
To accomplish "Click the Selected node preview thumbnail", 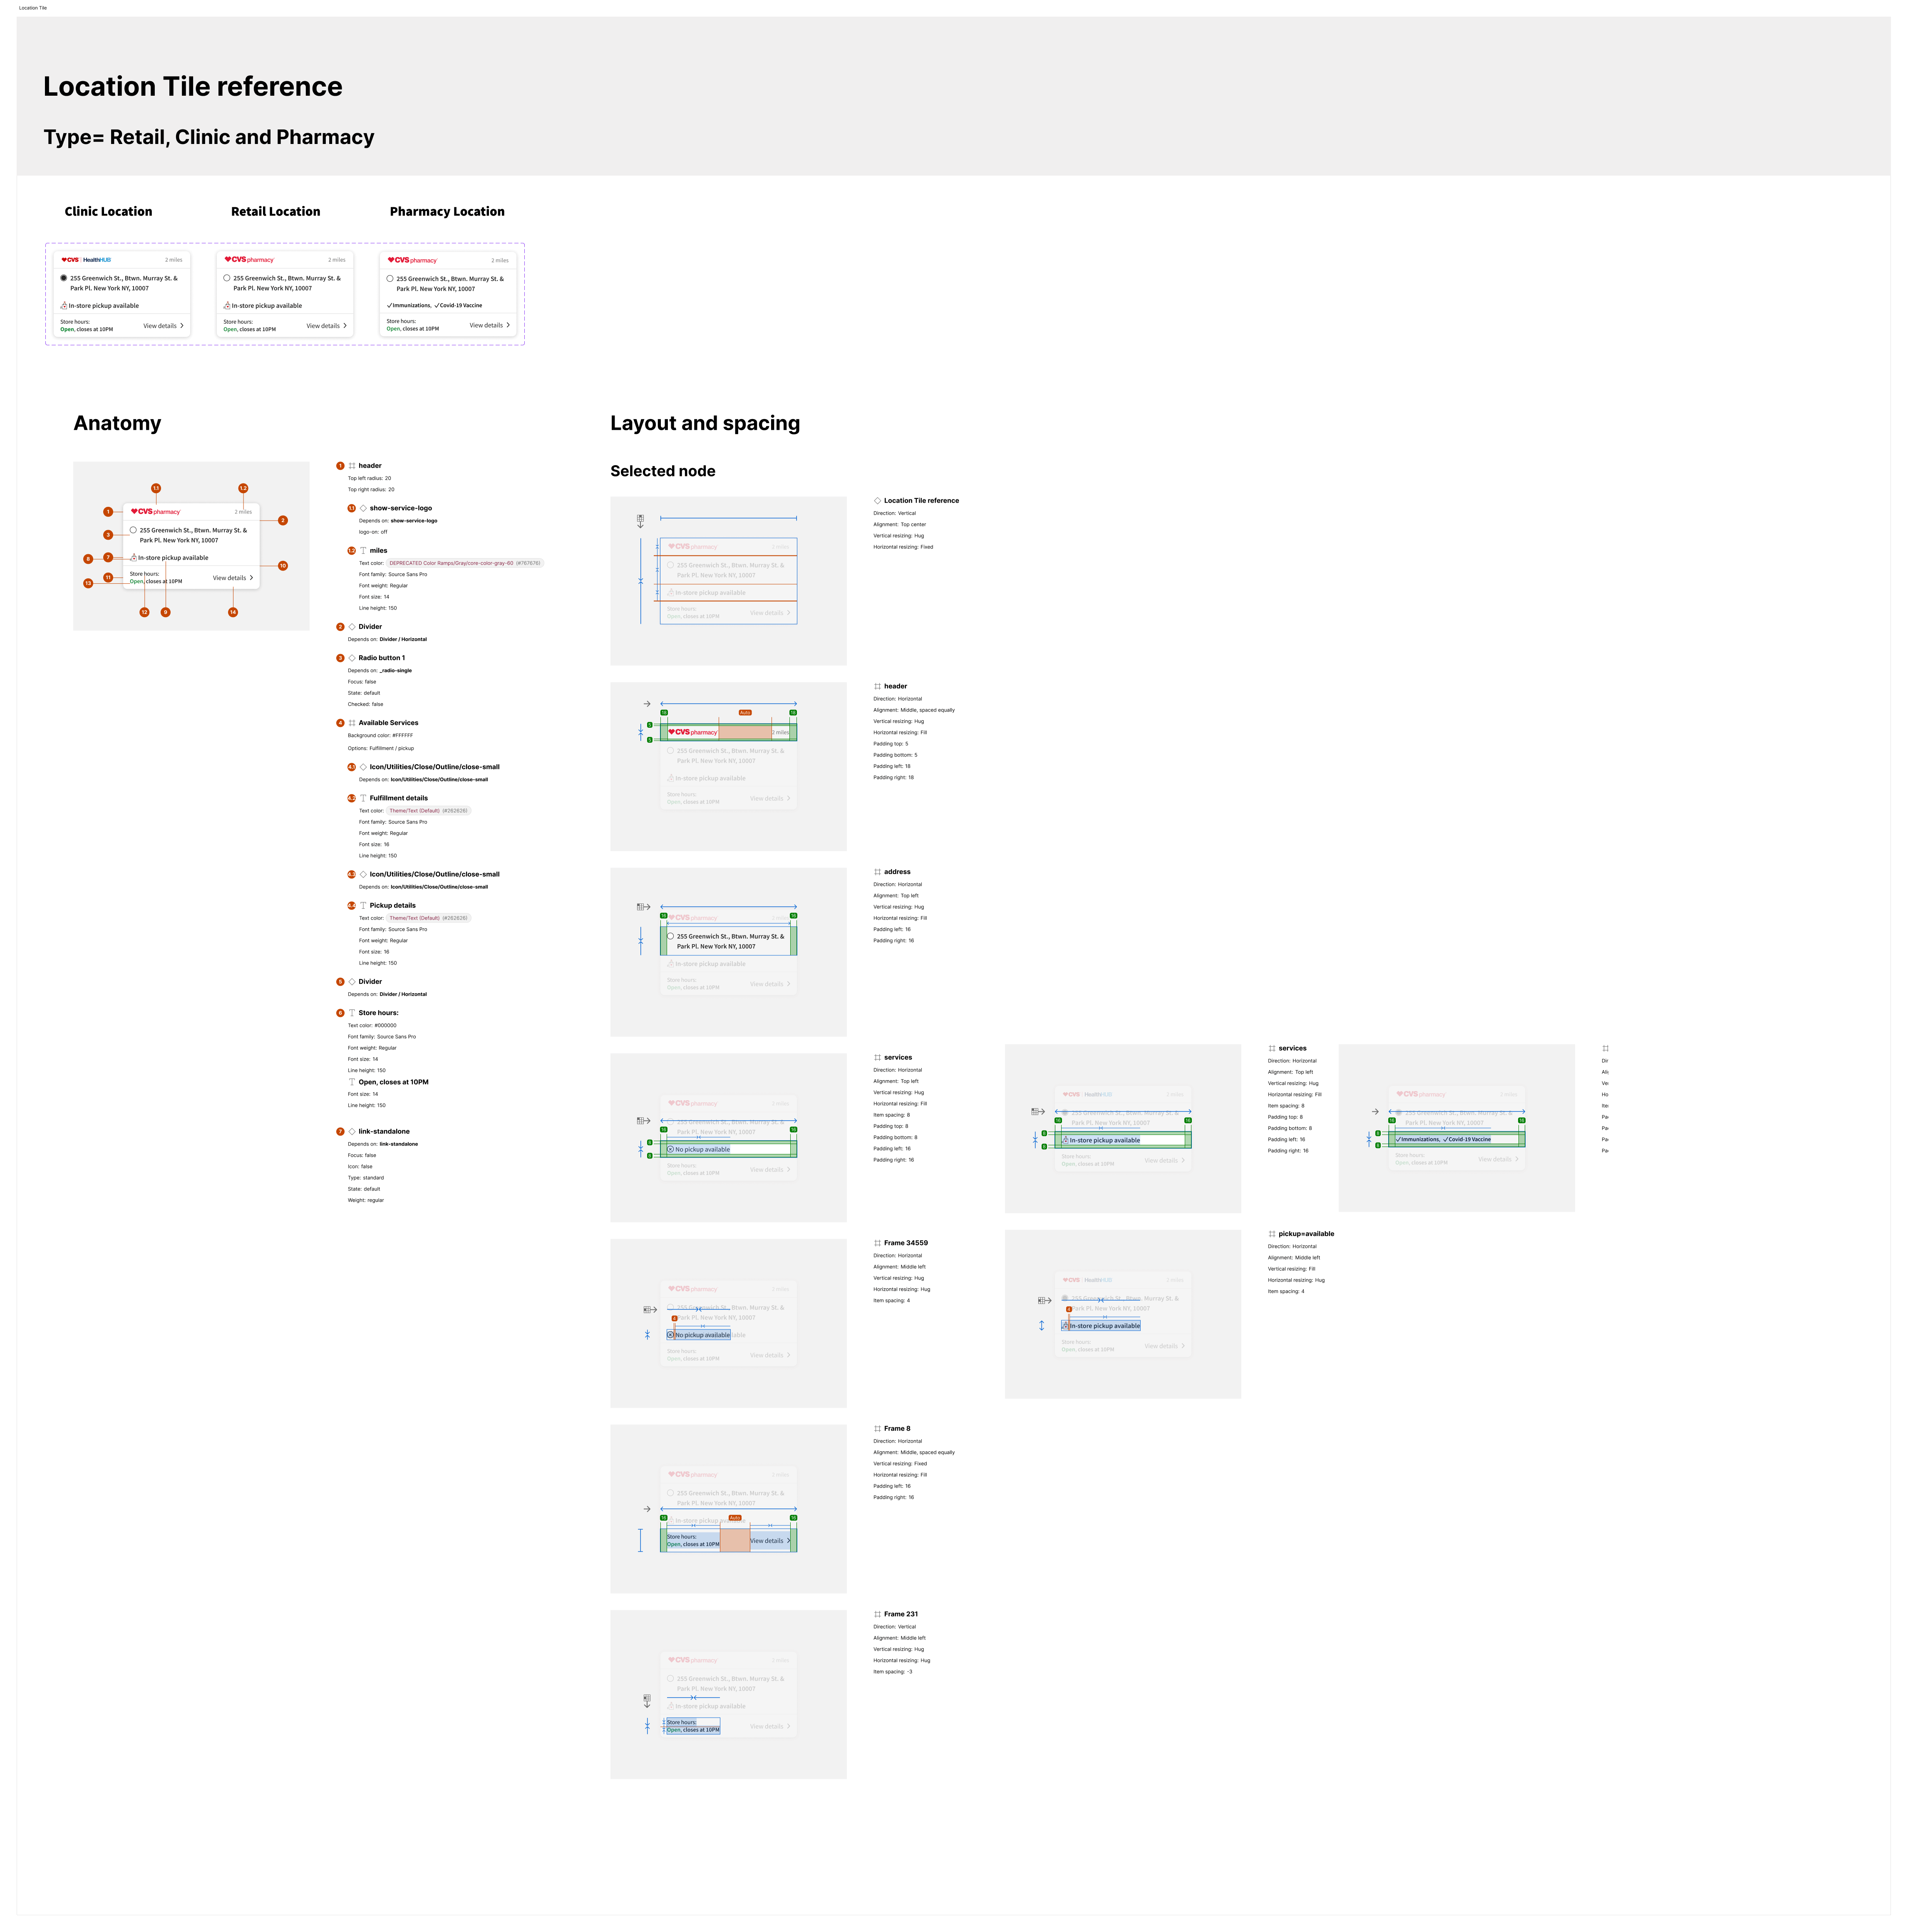I will 728,581.
